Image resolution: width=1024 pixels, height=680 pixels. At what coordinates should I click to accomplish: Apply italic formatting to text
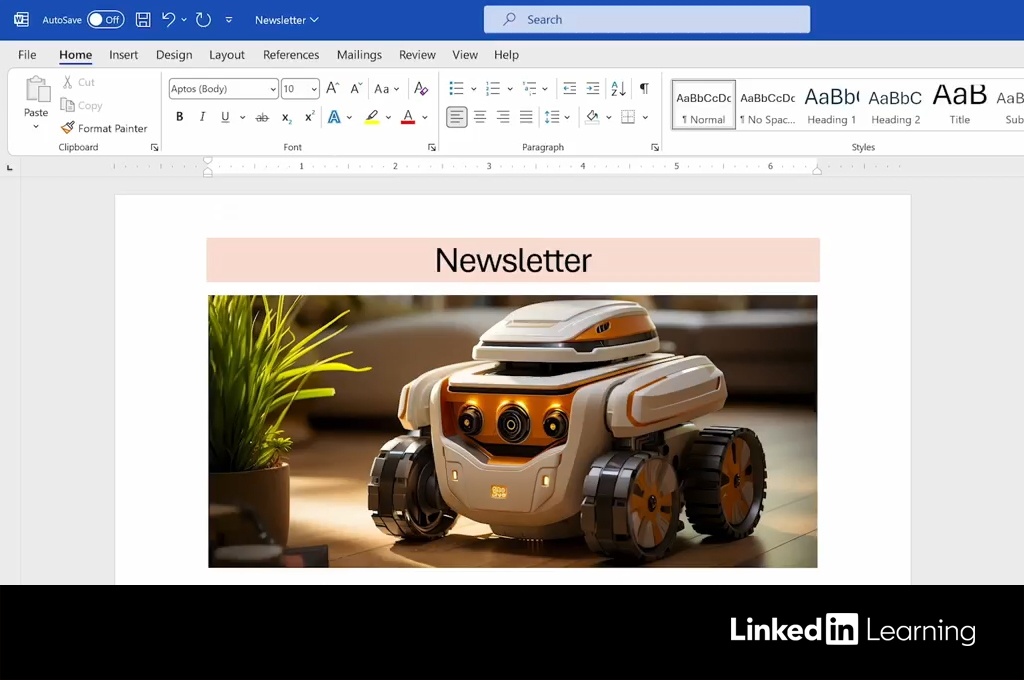203,117
